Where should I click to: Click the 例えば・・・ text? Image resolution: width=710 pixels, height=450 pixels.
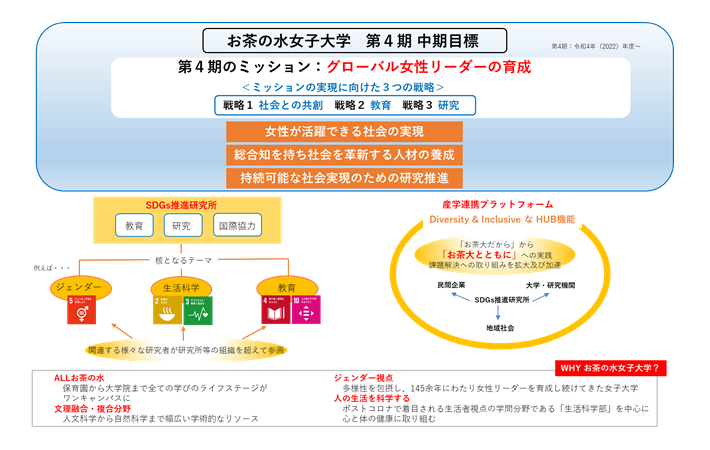click(x=52, y=268)
